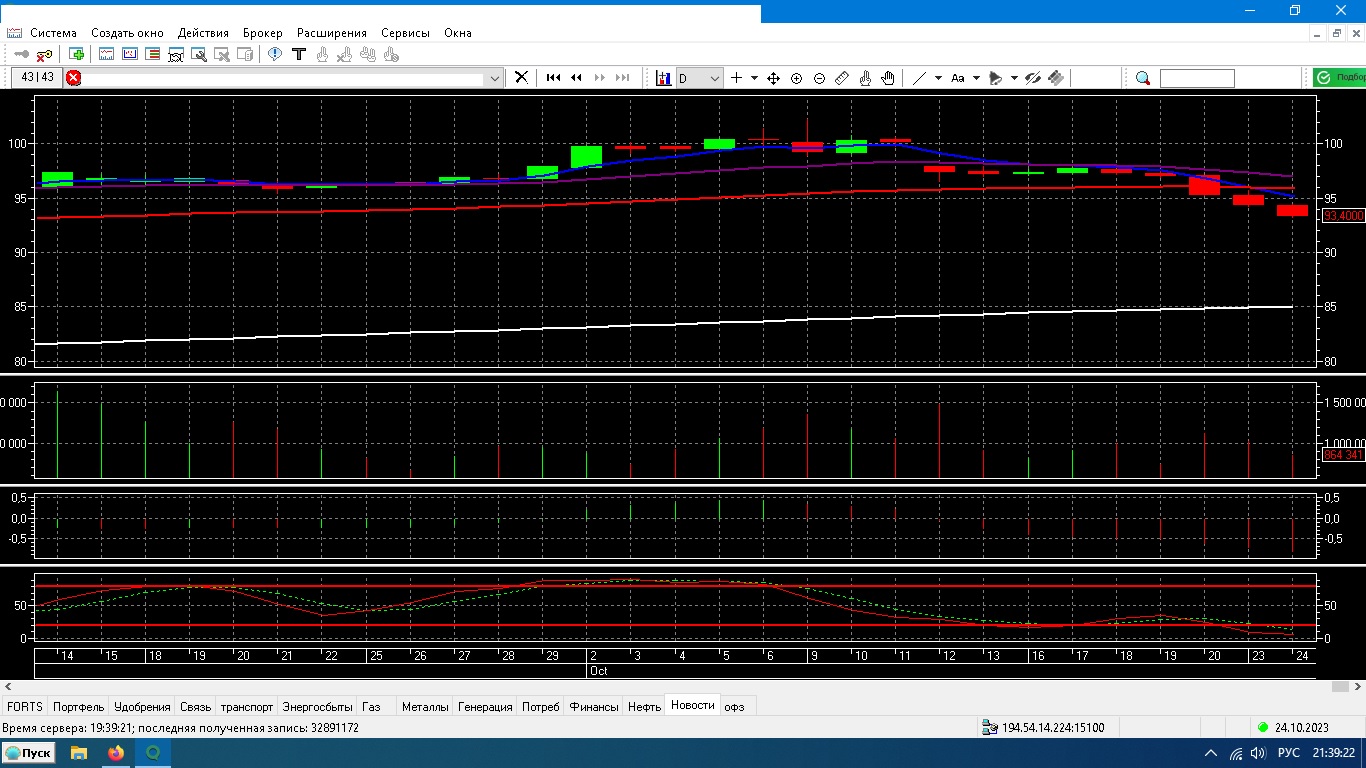The image size is (1366, 768).
Task: Click the green Подбор button
Action: point(1340,78)
